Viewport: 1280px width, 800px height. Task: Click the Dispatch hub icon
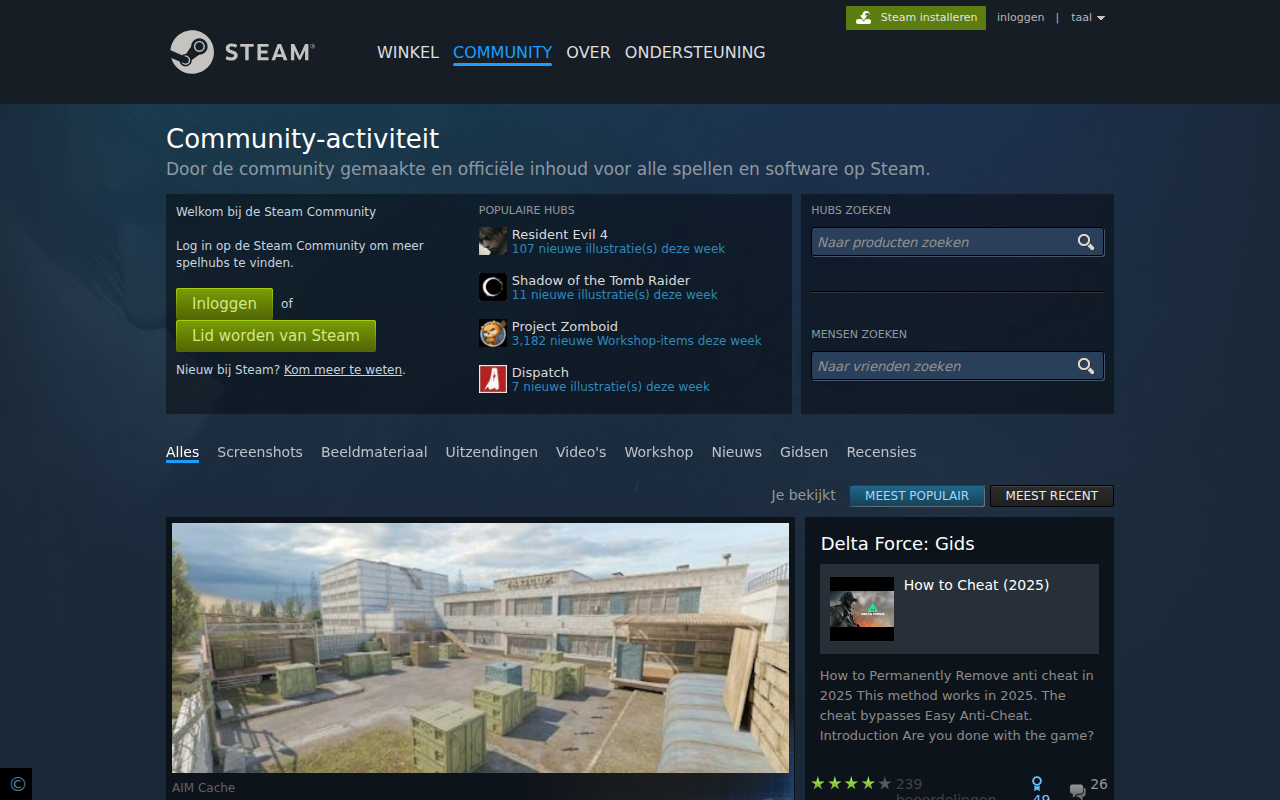coord(493,379)
